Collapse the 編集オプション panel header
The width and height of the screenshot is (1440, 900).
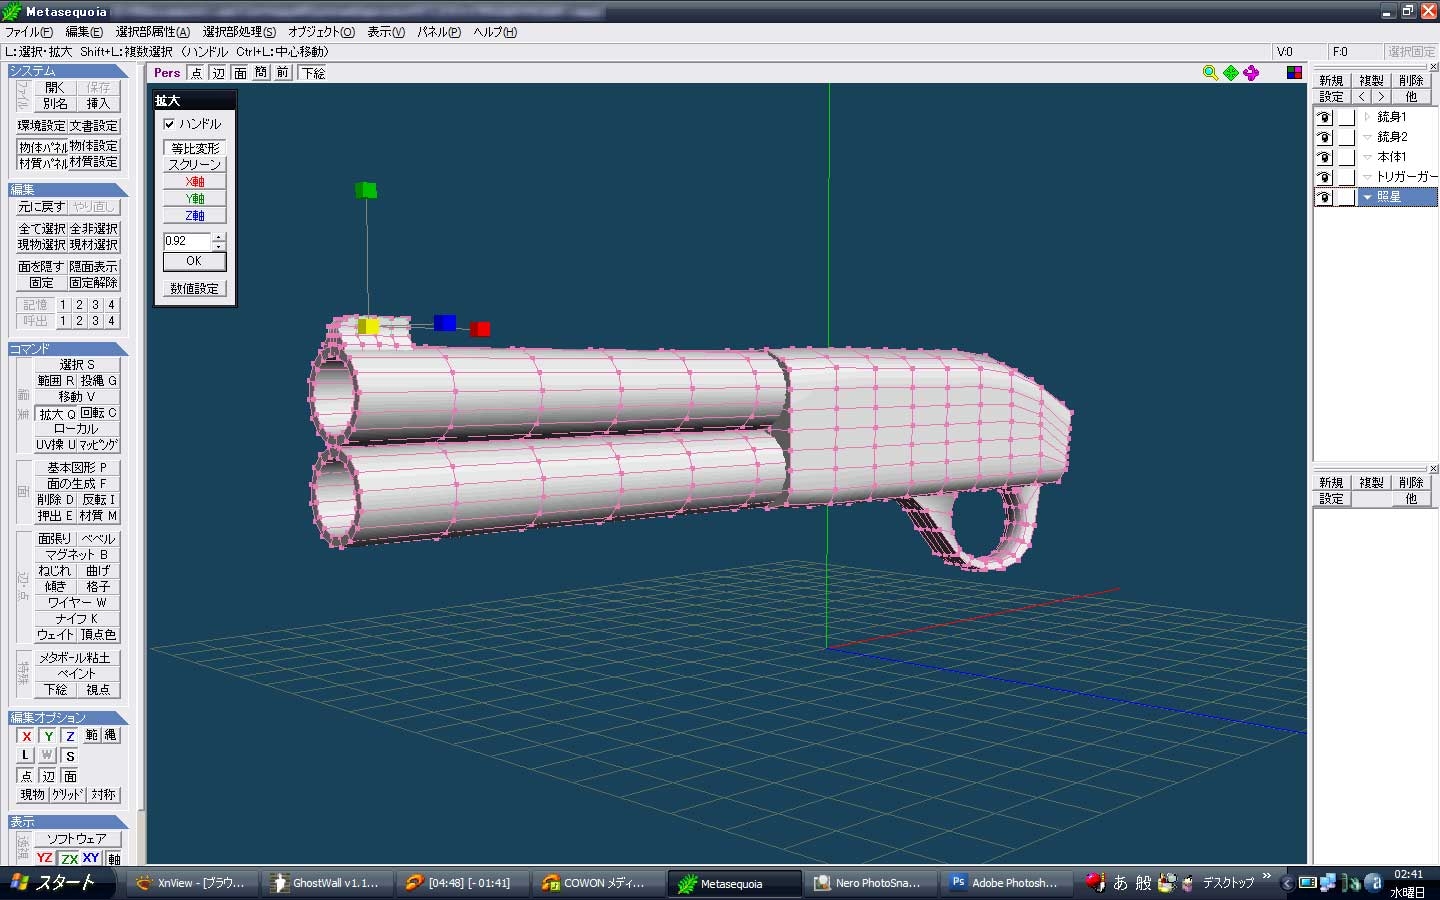pos(68,718)
